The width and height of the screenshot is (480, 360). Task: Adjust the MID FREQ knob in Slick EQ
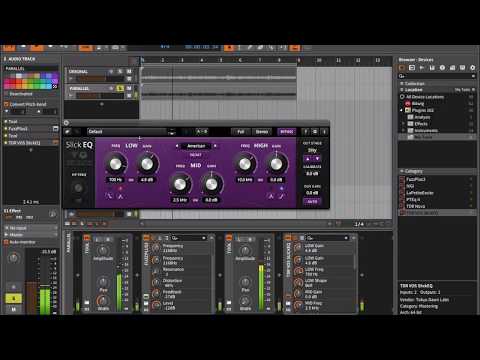coord(180,184)
